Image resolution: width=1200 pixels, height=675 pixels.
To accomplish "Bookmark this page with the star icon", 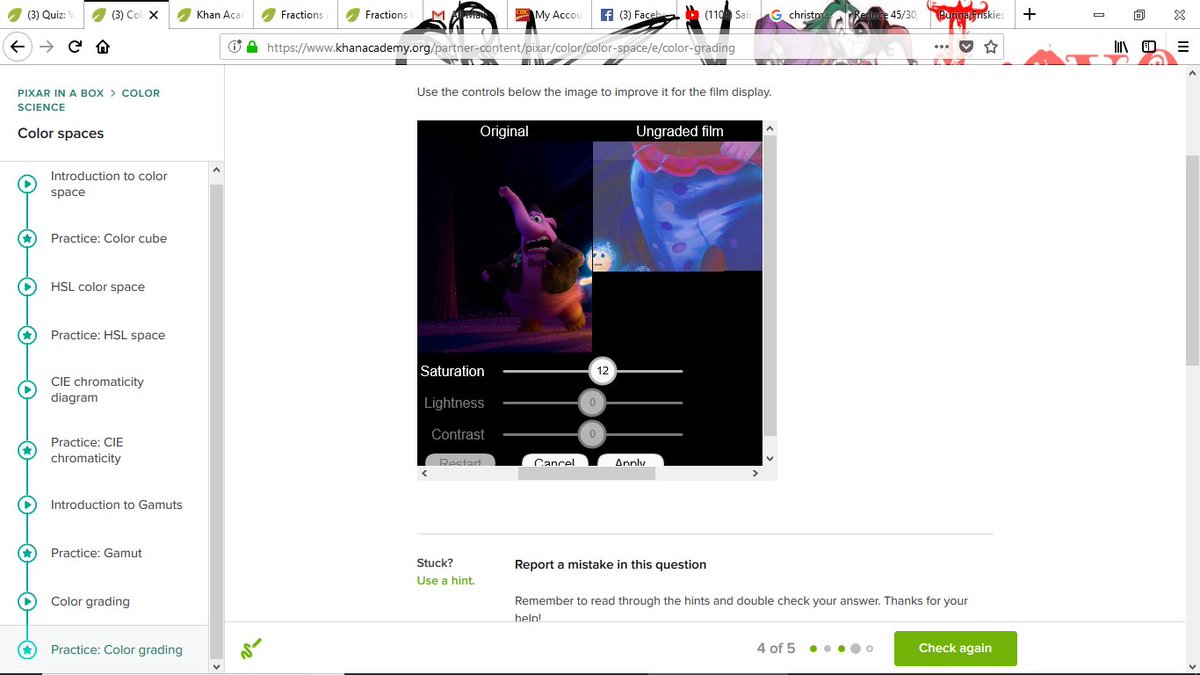I will click(x=991, y=47).
